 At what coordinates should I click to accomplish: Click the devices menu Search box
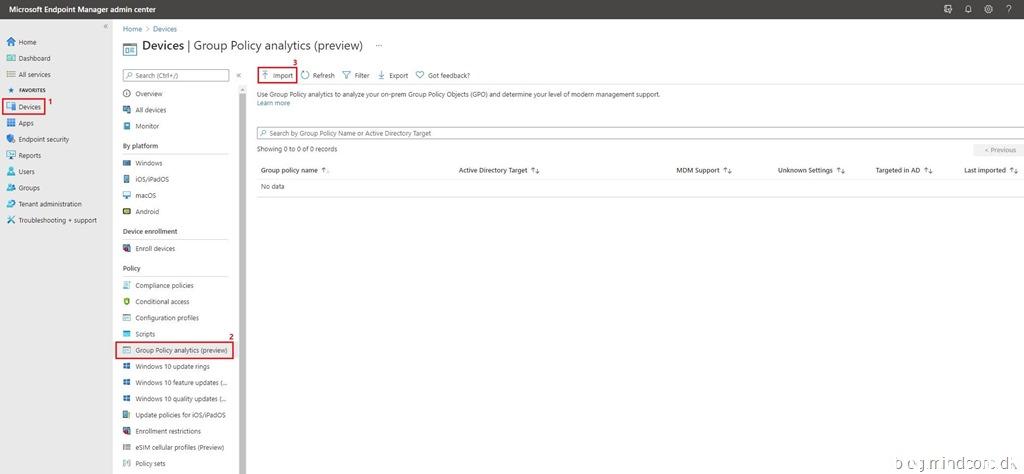[176, 75]
